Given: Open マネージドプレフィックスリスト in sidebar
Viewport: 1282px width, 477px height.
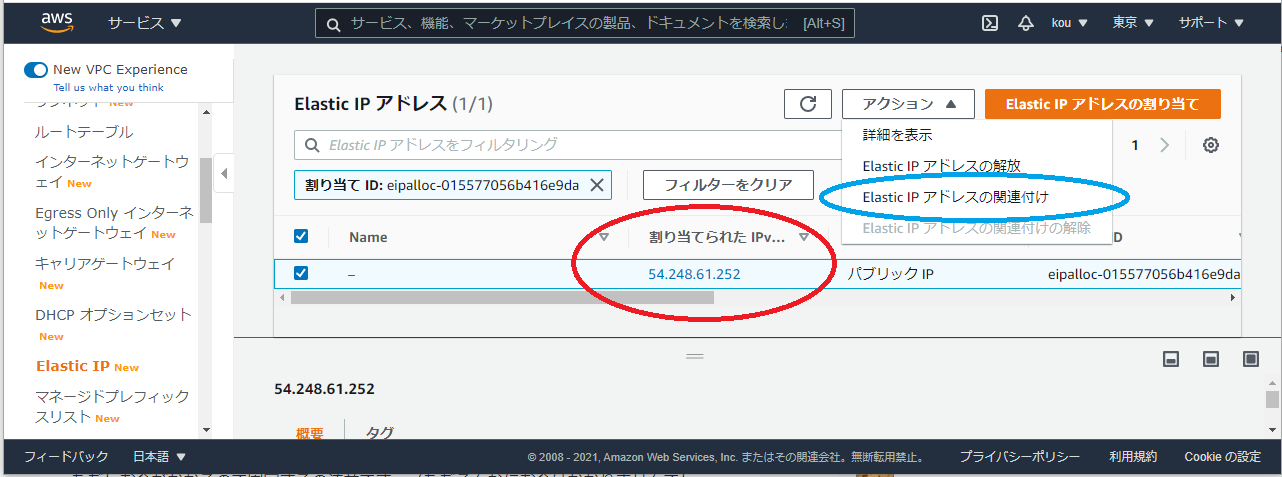Looking at the screenshot, I should 112,406.
